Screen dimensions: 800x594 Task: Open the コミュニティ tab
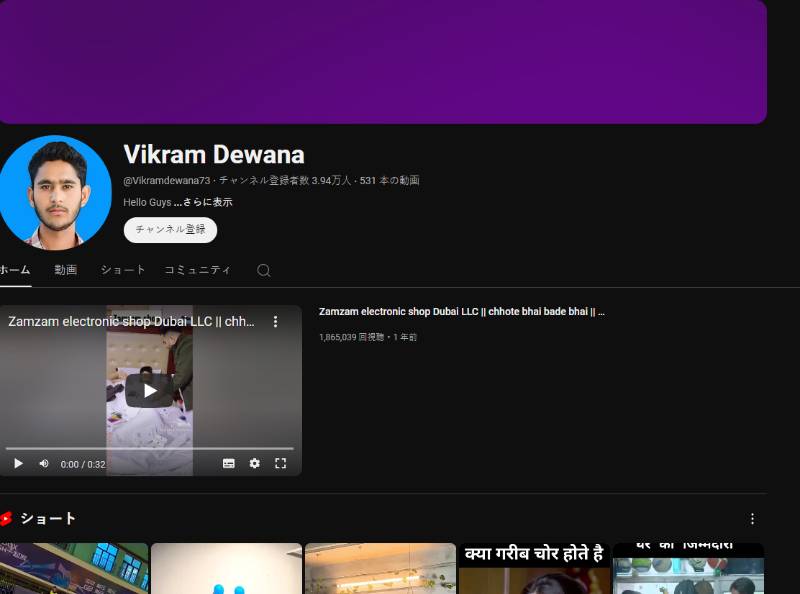[x=197, y=269]
